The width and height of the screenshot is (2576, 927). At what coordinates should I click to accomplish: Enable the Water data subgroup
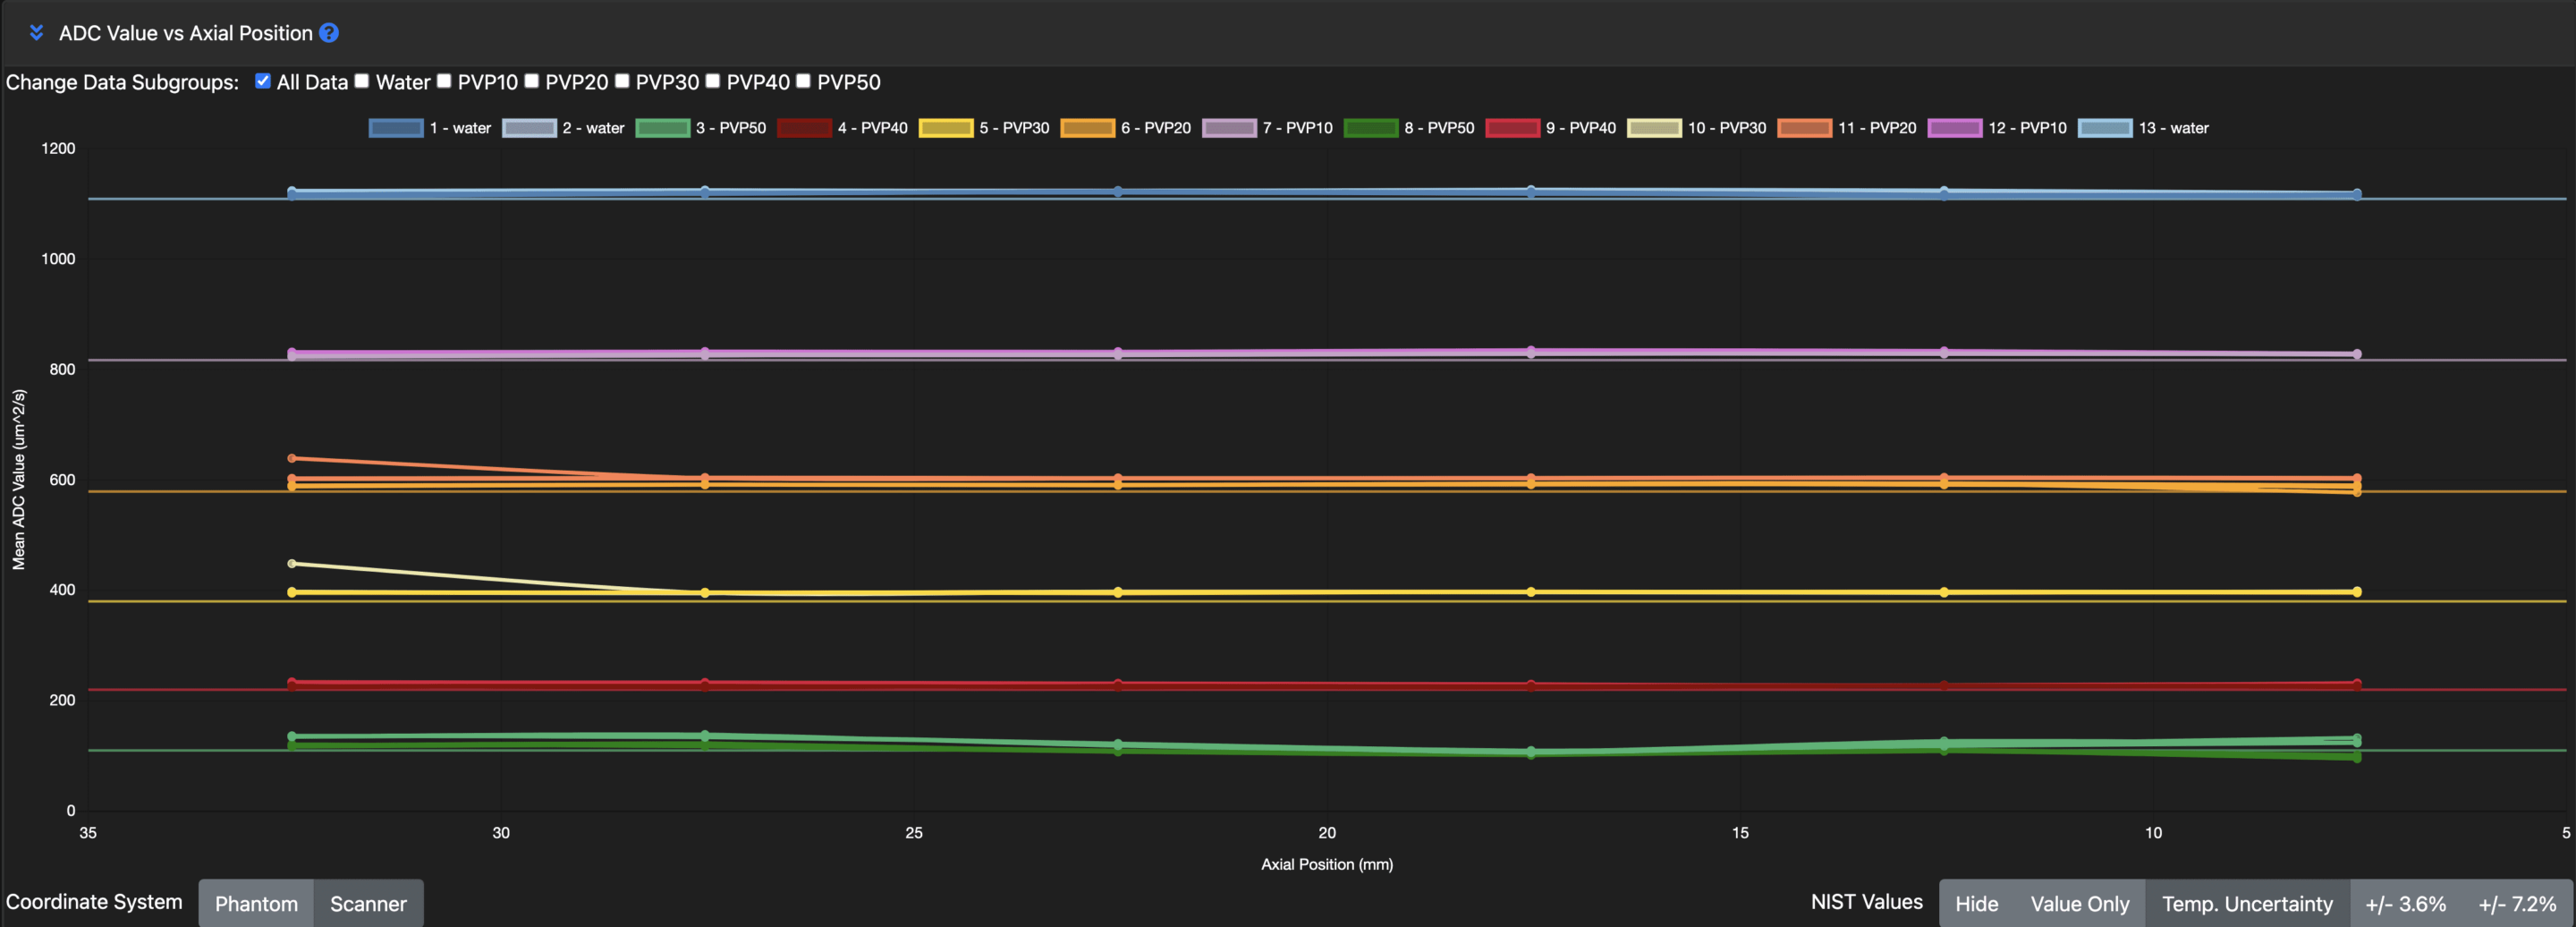(361, 81)
